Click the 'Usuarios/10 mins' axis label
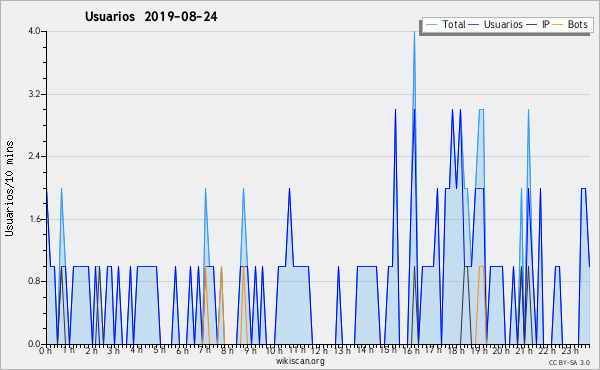This screenshot has height=370, width=600. (9, 188)
